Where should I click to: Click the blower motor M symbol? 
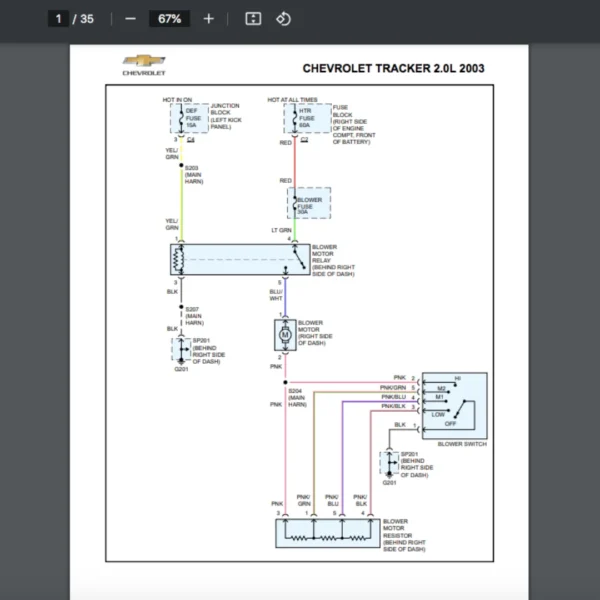point(283,331)
